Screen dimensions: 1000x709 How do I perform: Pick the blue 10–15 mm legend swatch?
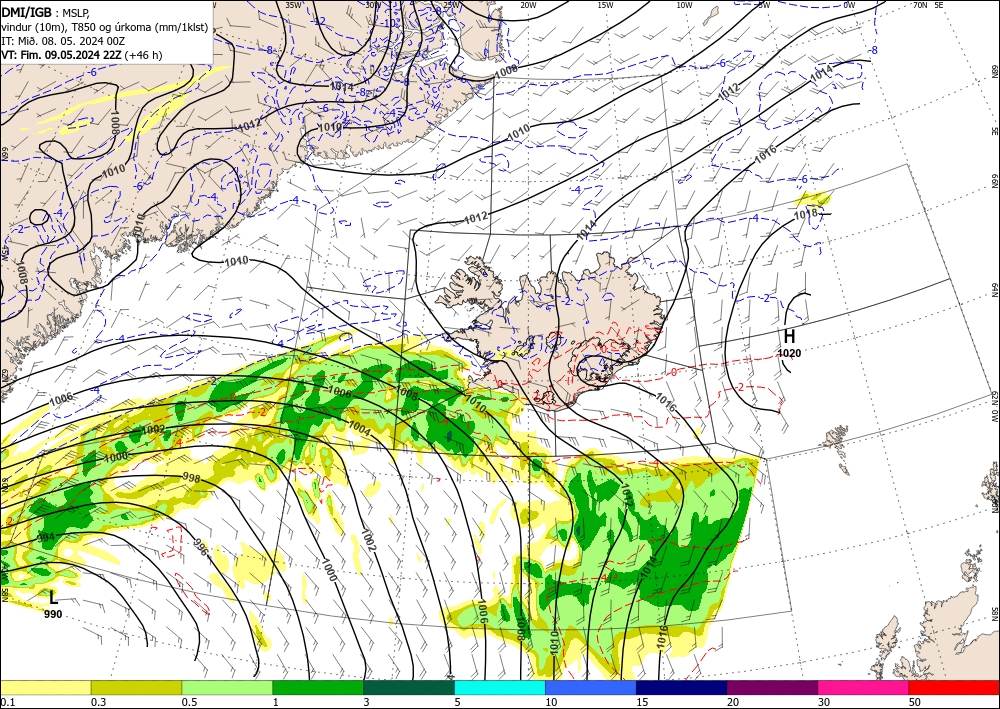[x=591, y=687]
